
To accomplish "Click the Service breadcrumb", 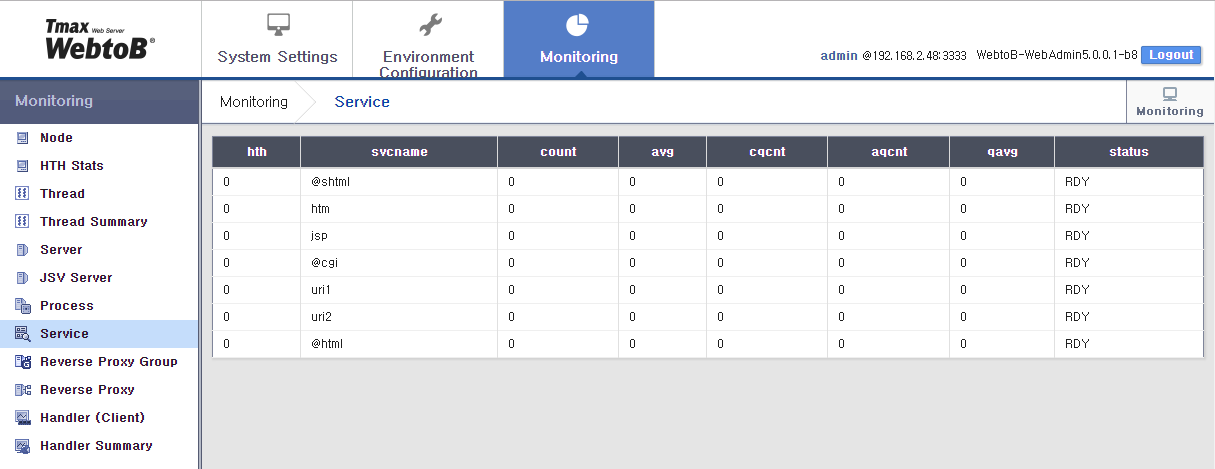I will click(x=362, y=102).
